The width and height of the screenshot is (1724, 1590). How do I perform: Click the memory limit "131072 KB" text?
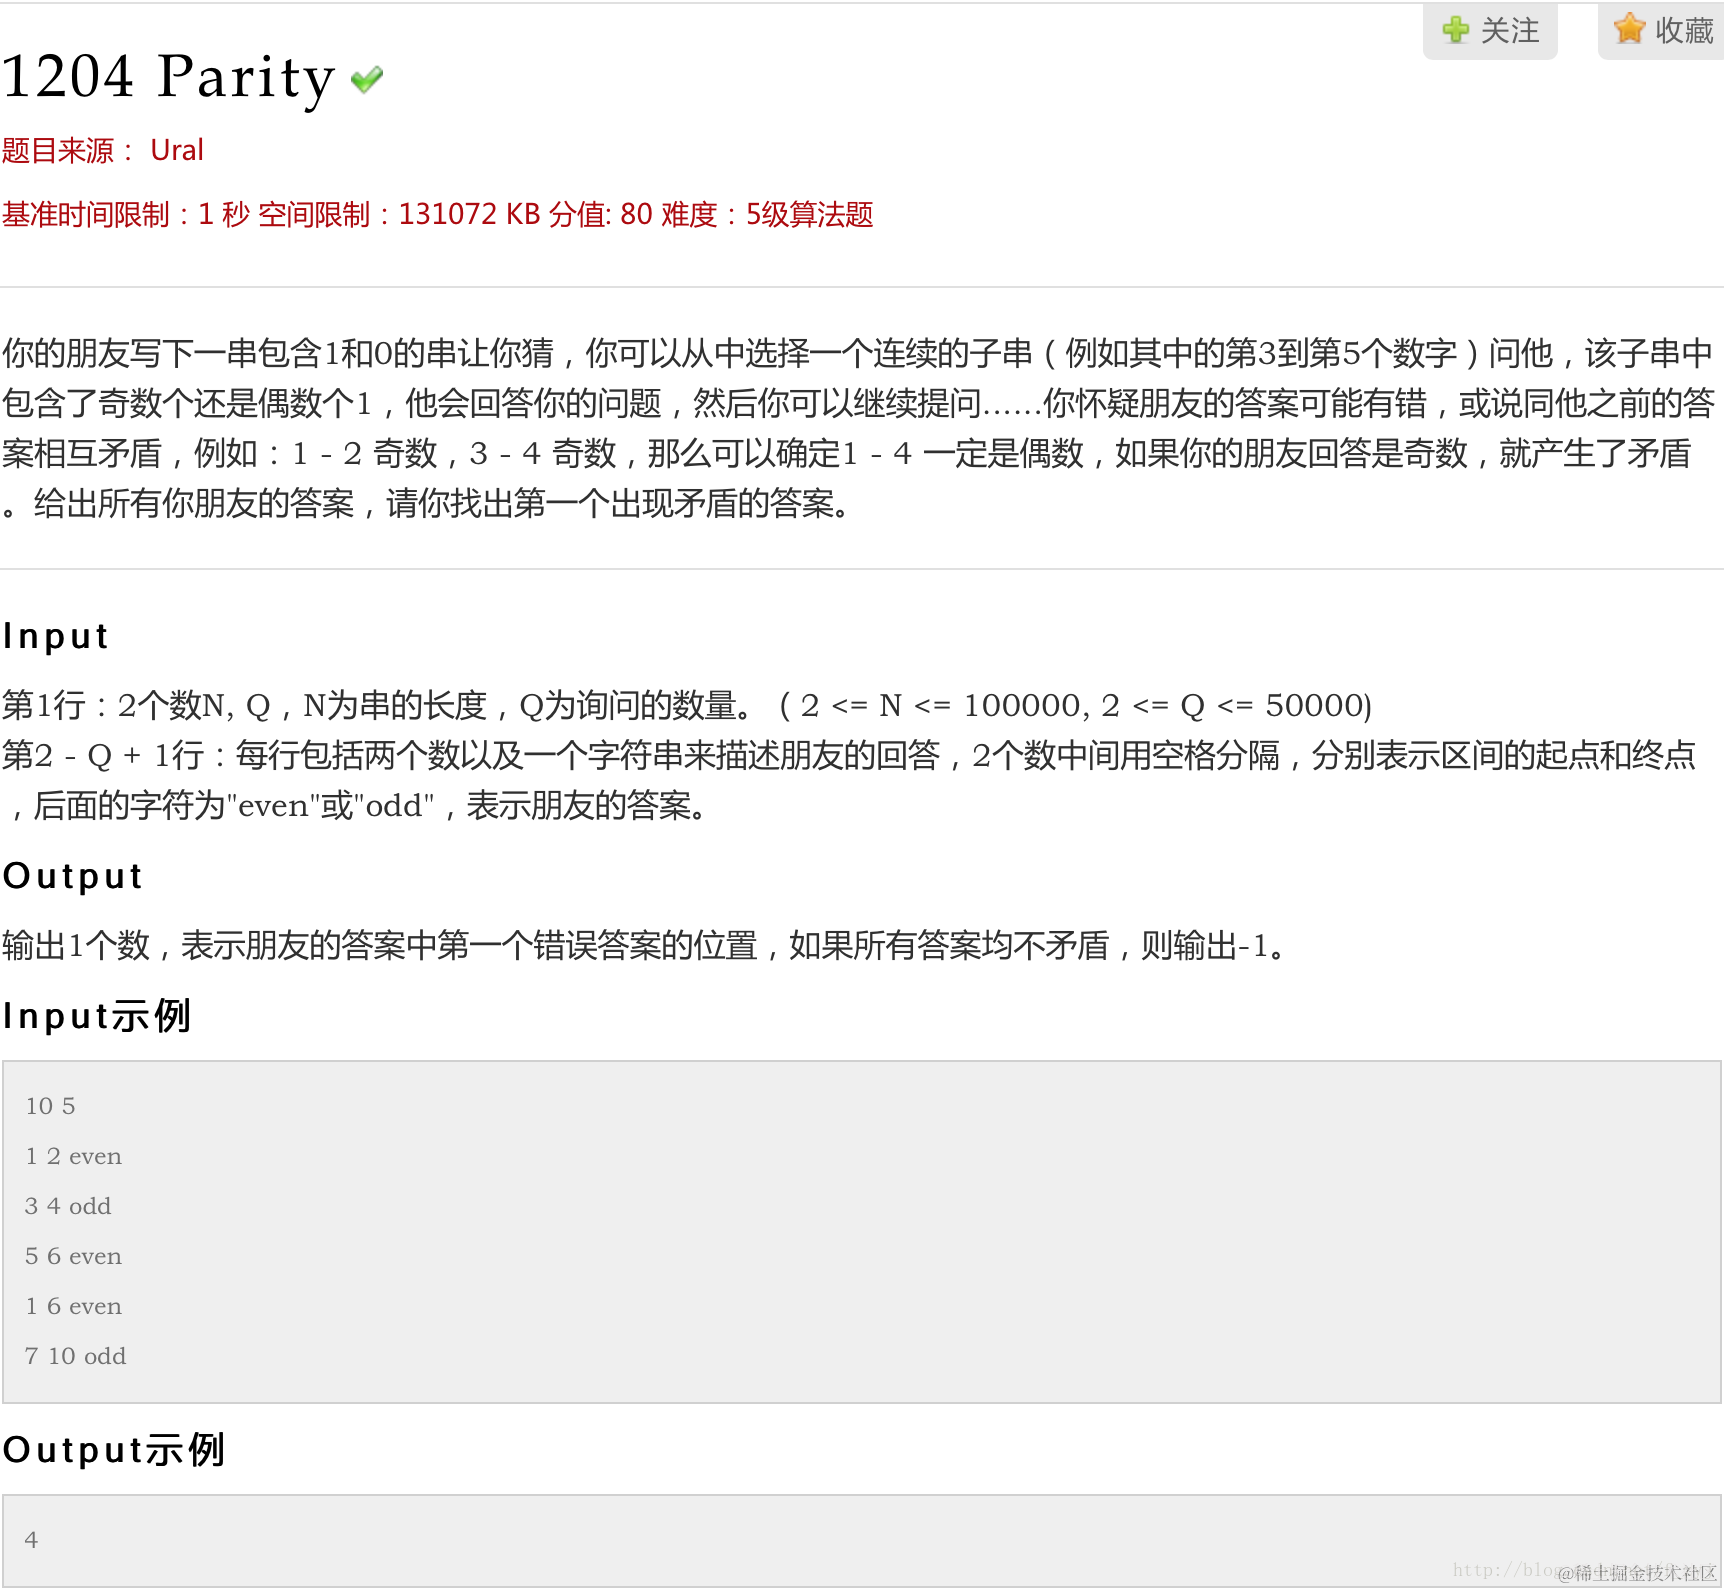point(469,215)
